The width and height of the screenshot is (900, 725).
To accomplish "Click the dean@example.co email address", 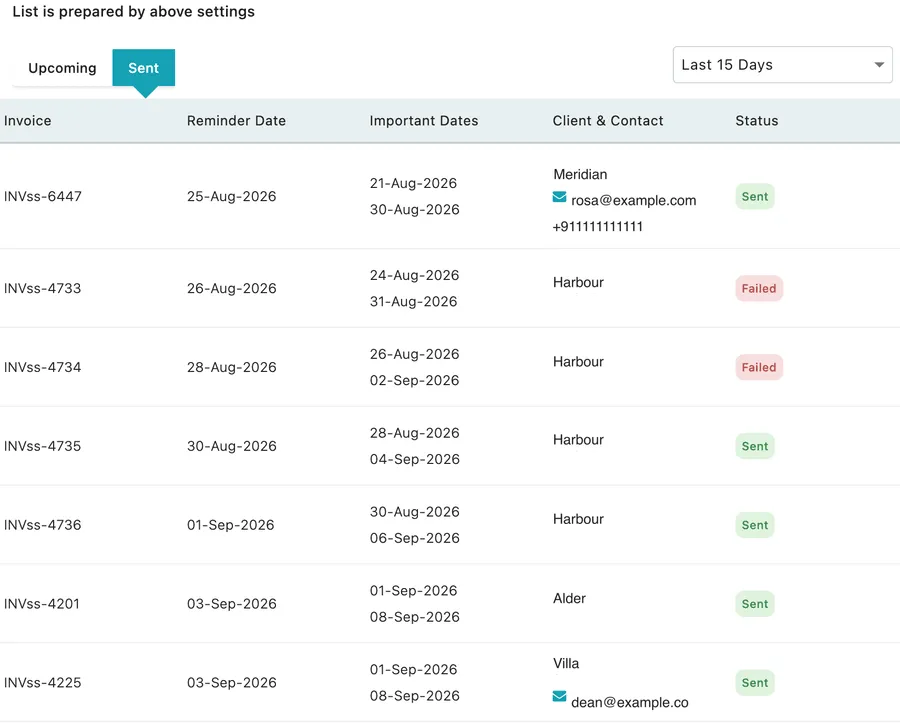I will [630, 703].
